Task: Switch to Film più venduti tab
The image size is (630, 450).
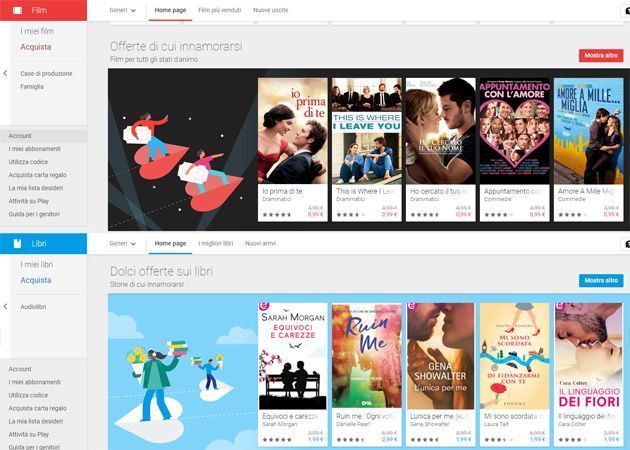Action: (x=218, y=10)
